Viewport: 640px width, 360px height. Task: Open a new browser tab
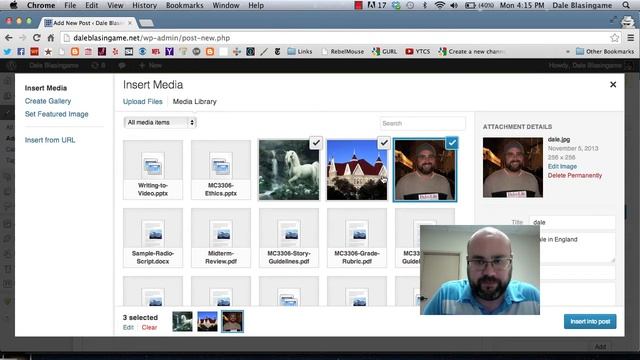click(x=146, y=23)
